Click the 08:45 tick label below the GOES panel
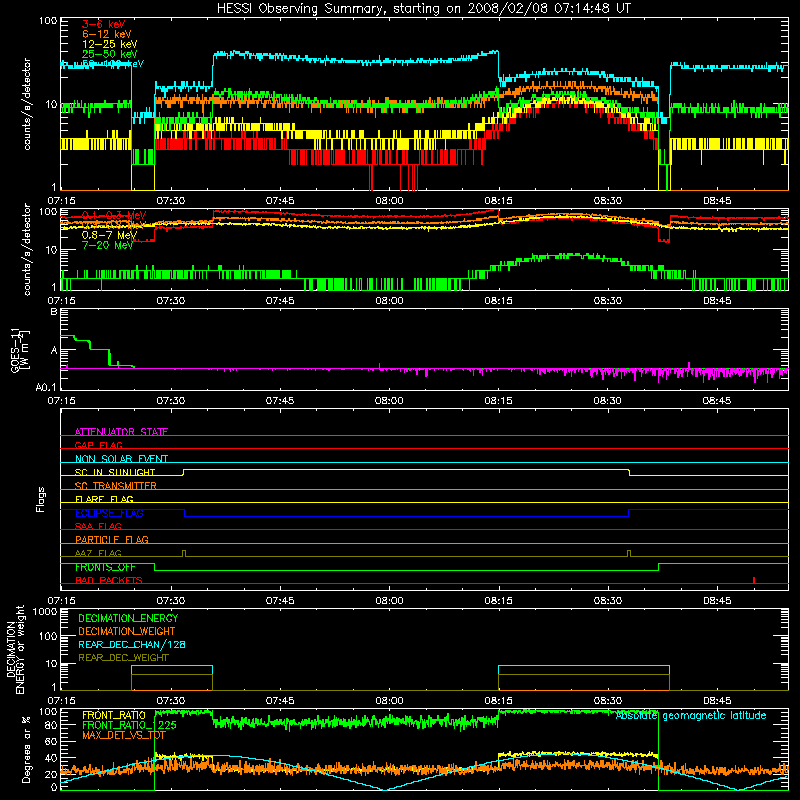The width and height of the screenshot is (800, 800). click(716, 401)
